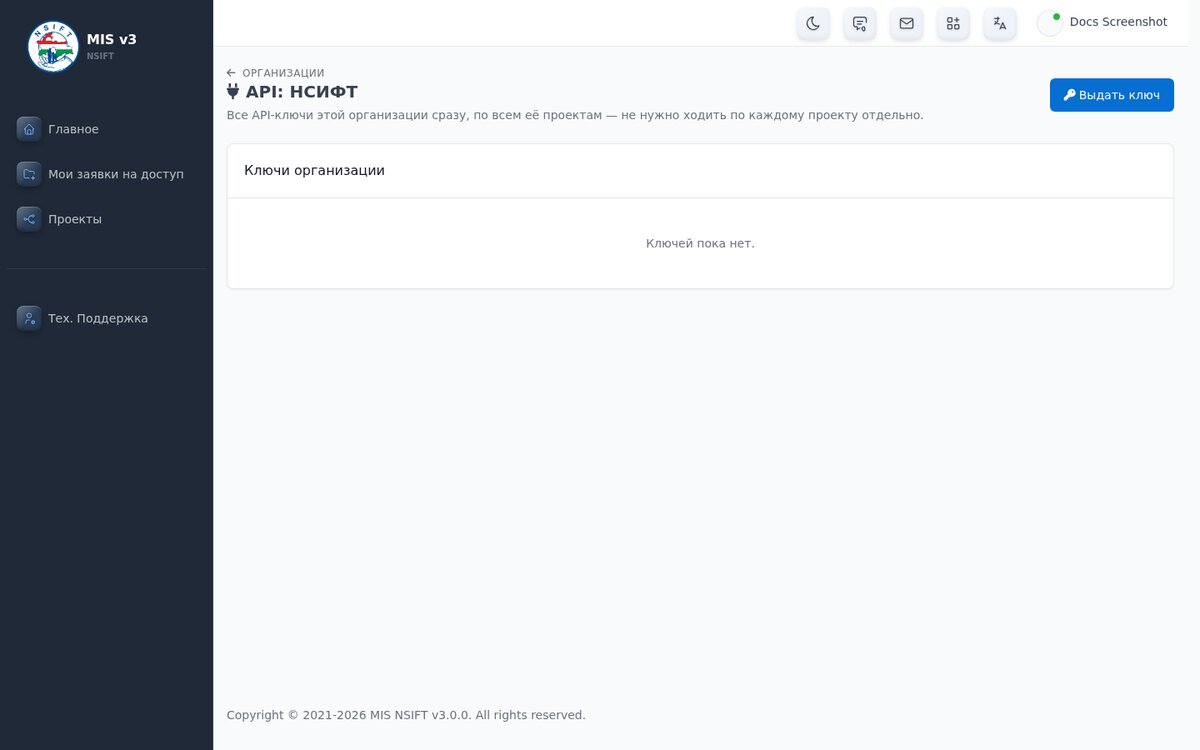The width and height of the screenshot is (1200, 750).
Task: Click the API: НСИФТ page heading
Action: (x=292, y=92)
